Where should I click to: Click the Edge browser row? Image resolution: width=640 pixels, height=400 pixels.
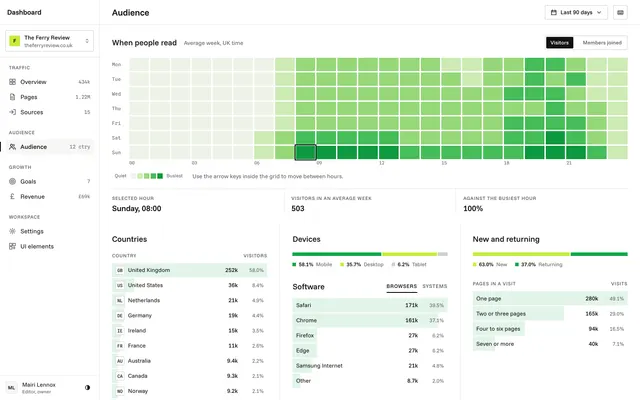point(370,351)
